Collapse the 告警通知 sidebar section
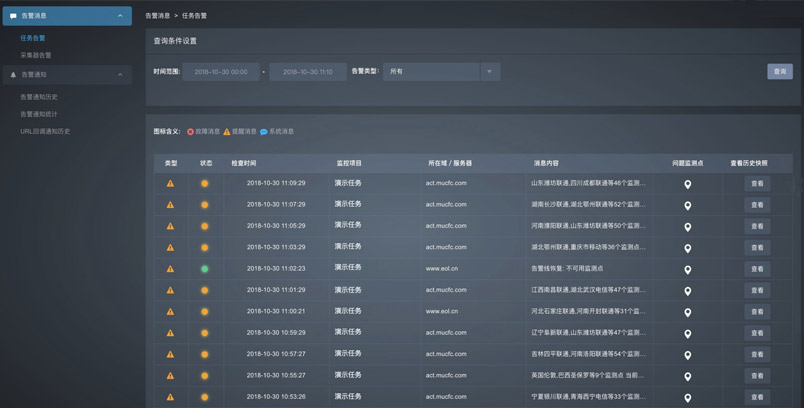804x408 pixels. coord(120,75)
